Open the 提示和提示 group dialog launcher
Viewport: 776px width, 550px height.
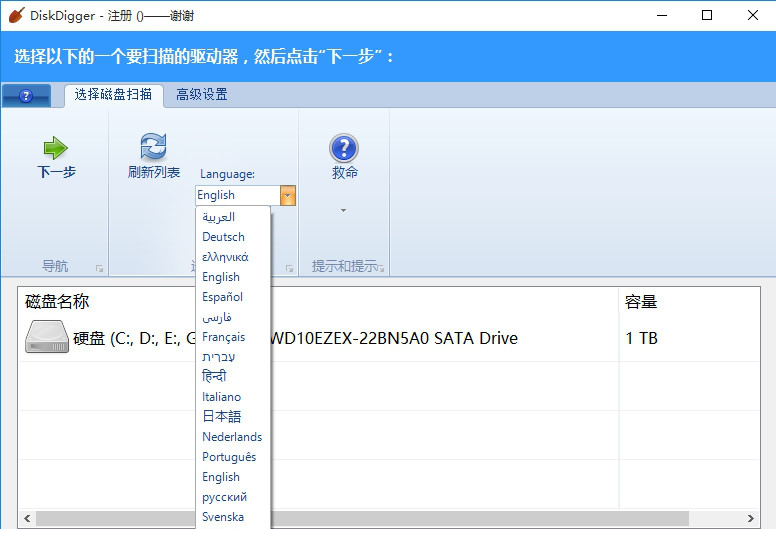tap(381, 268)
